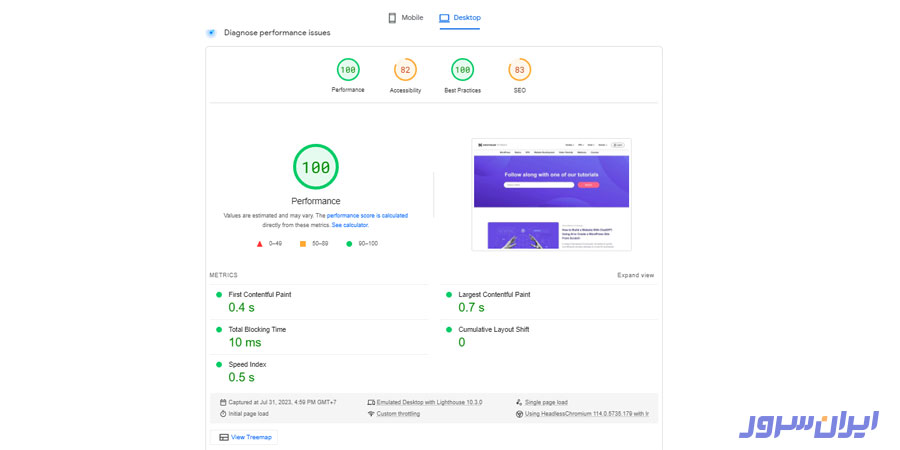This screenshot has width=900, height=450.
Task: Expand the metrics view
Action: (x=635, y=275)
